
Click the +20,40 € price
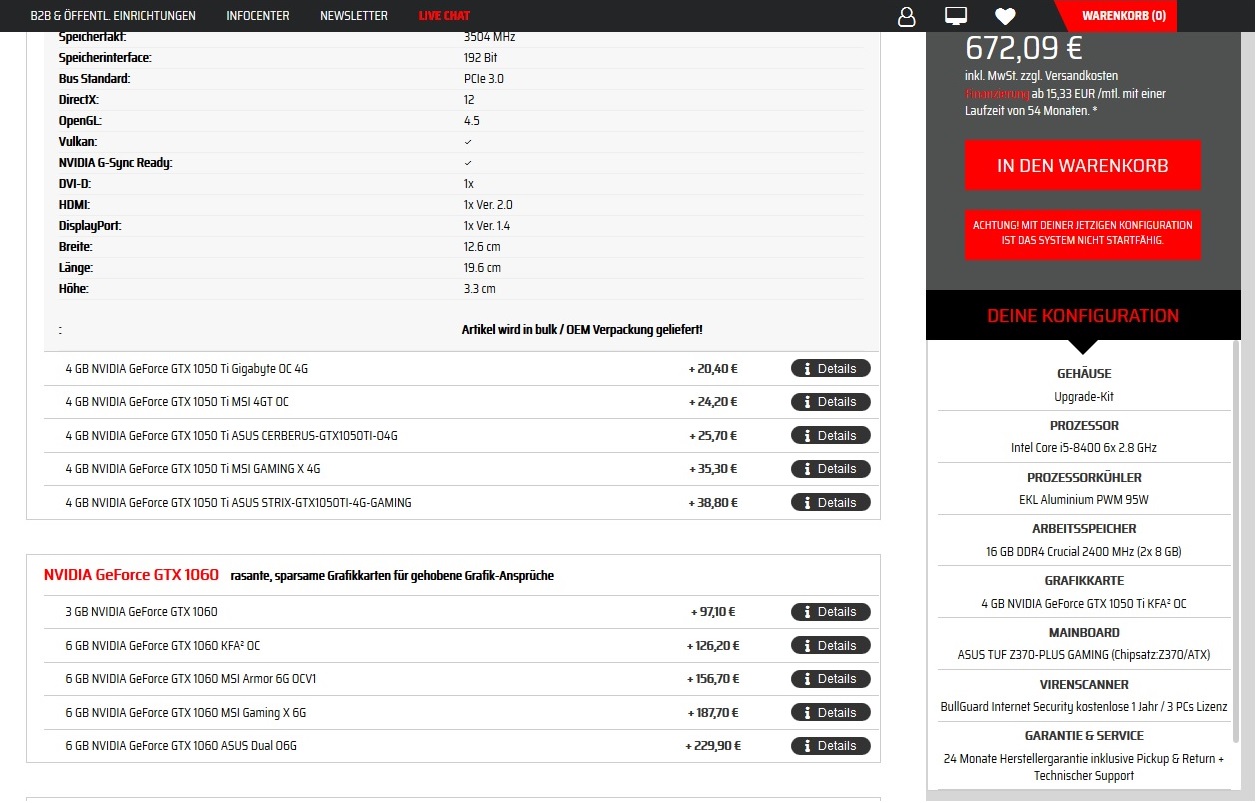(x=713, y=369)
